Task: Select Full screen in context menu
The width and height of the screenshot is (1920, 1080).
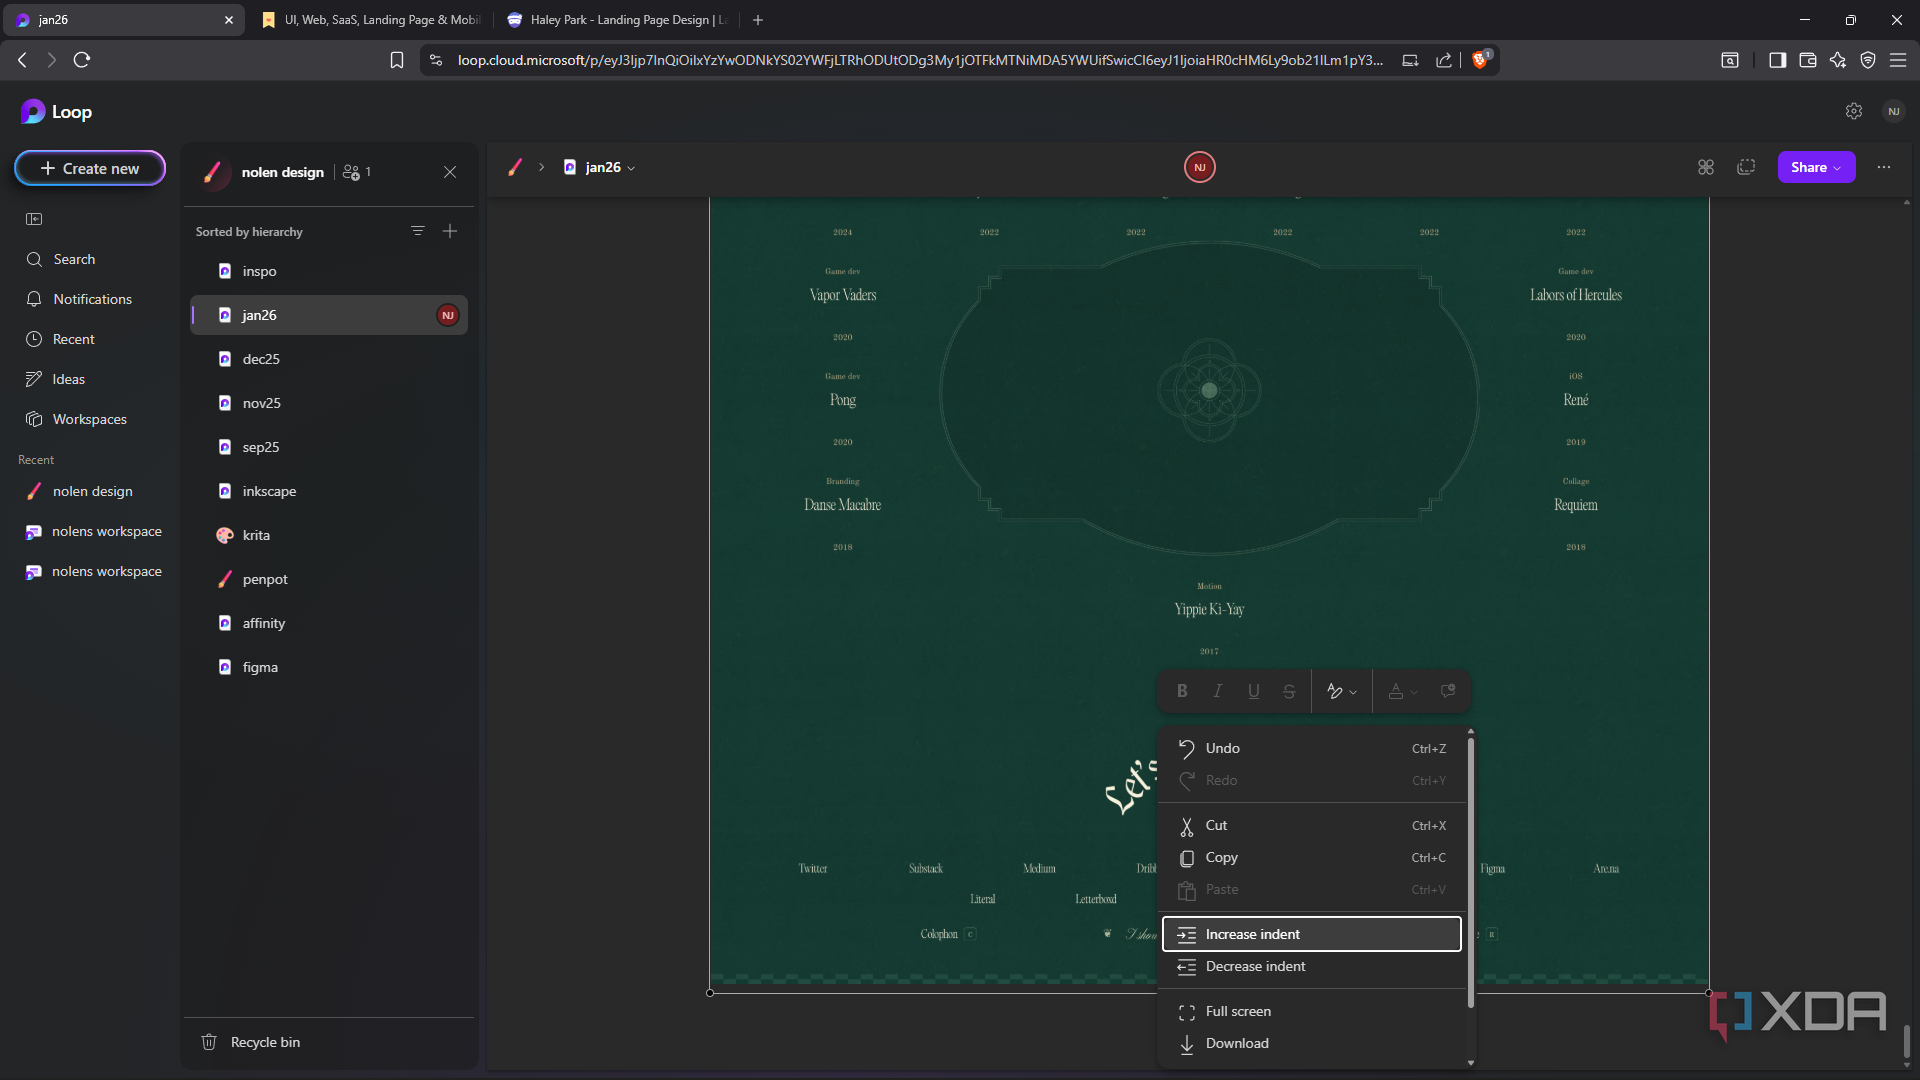Action: click(1312, 1011)
